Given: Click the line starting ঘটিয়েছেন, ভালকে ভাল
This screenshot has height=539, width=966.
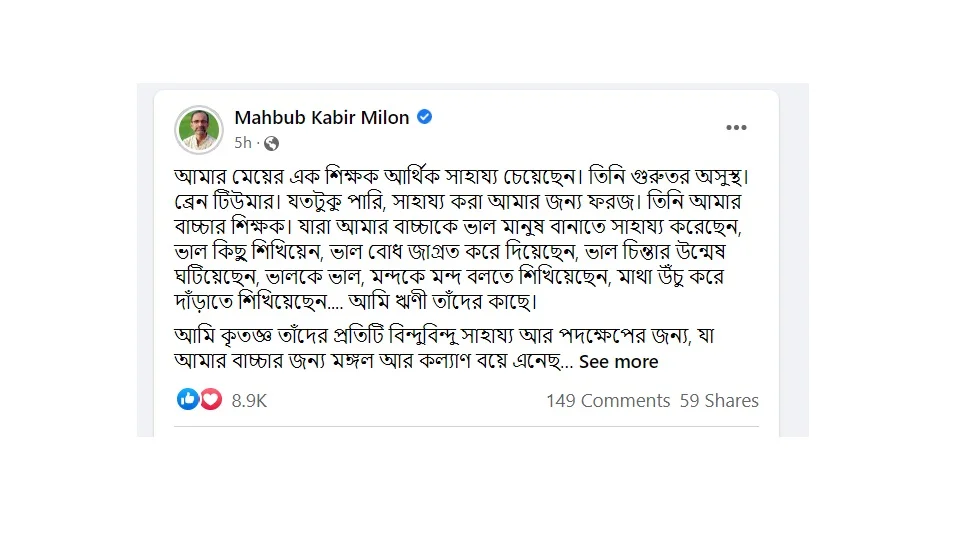Looking at the screenshot, I should point(449,277).
